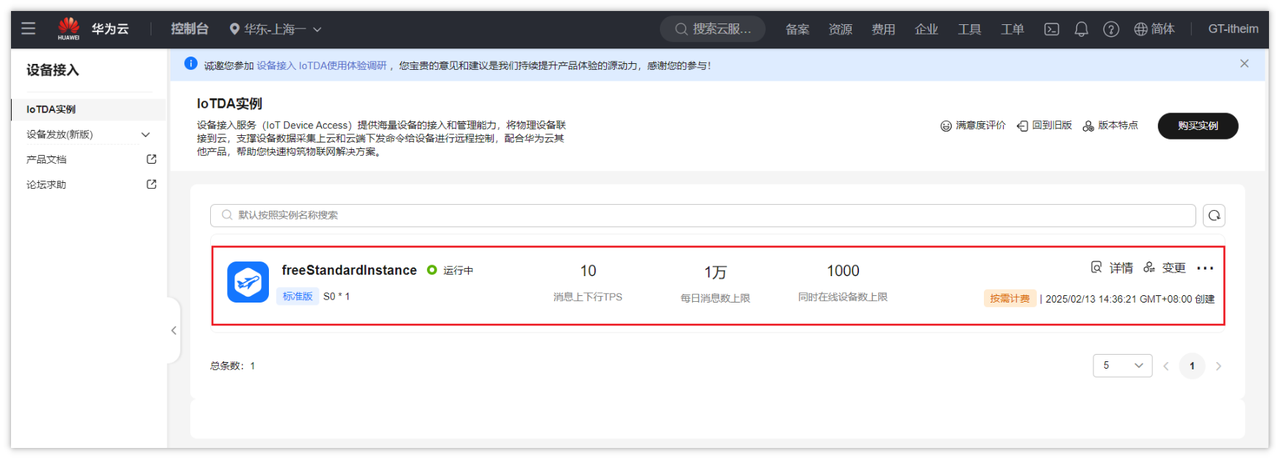Click the 设备接入 sidebar title

click(53, 70)
